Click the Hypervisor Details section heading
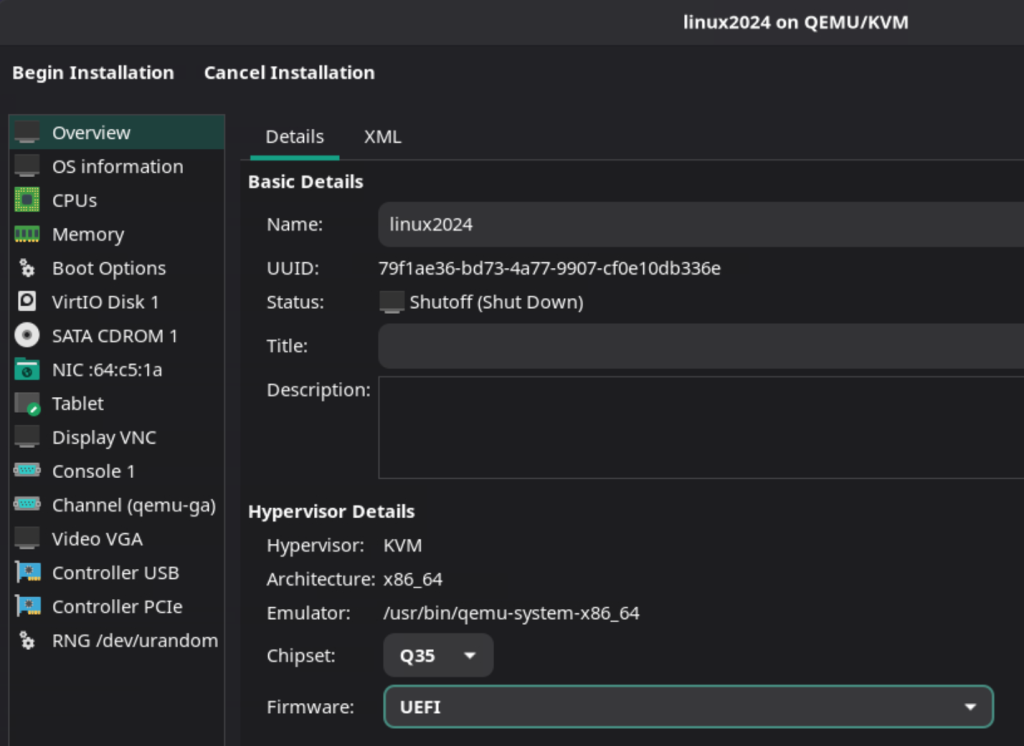1024x746 pixels. tap(331, 511)
